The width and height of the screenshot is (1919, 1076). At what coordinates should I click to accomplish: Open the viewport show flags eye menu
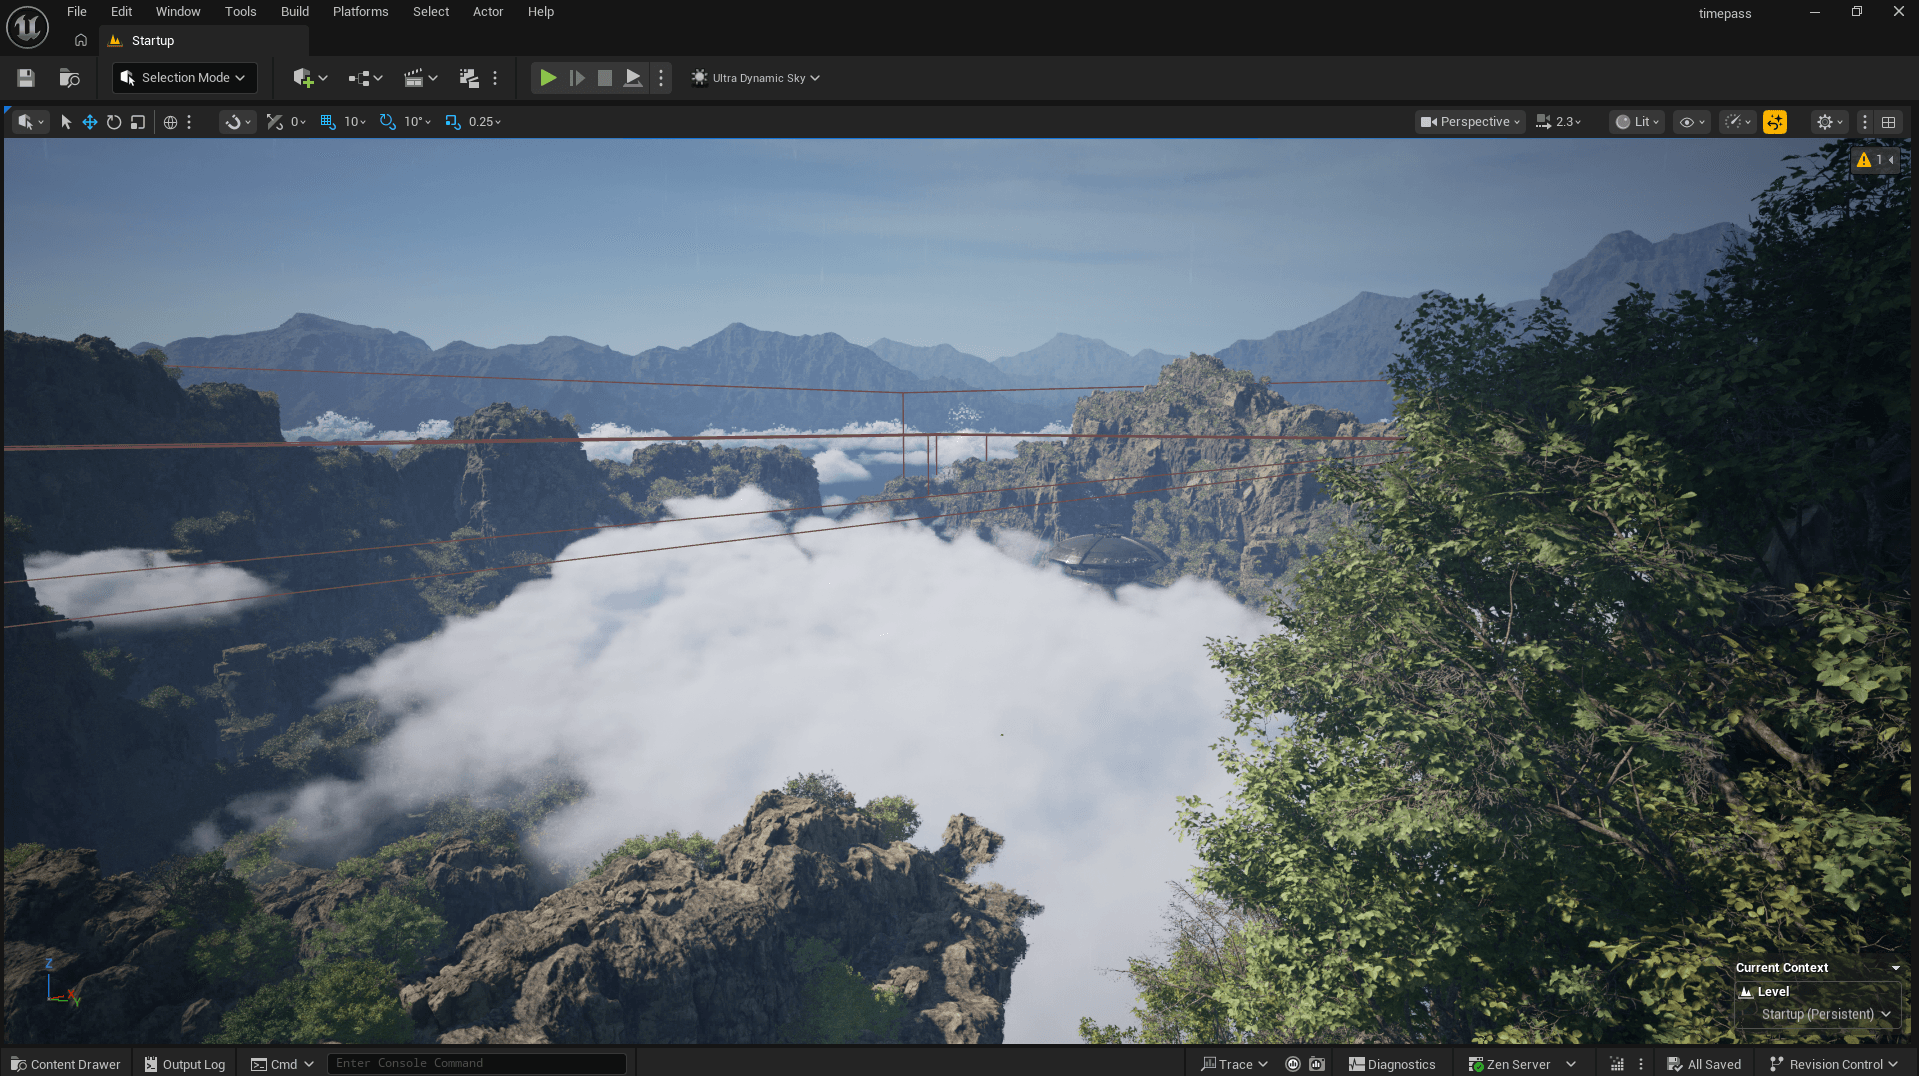1692,122
